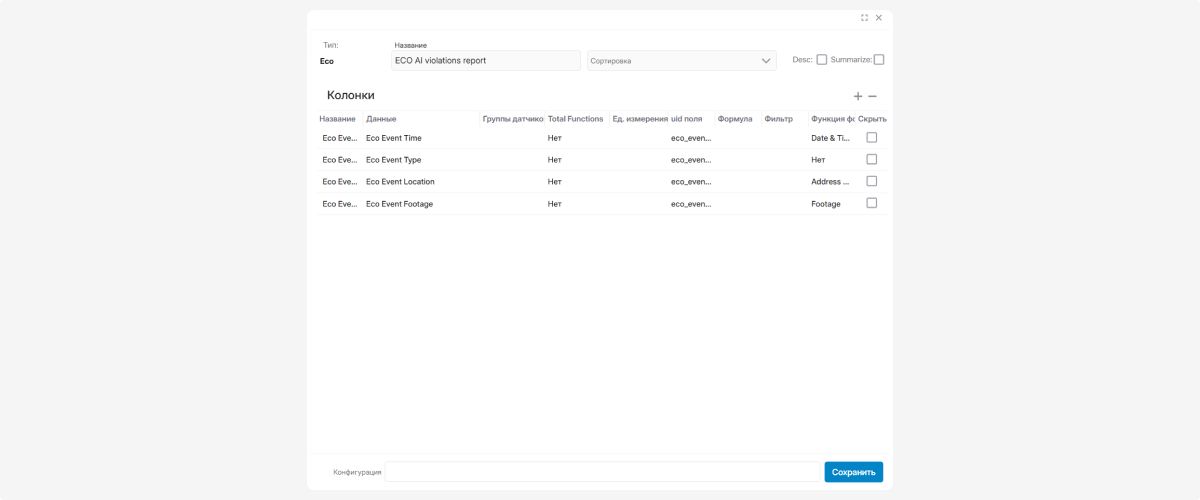1200x500 pixels.
Task: Select the Eco Event Footage data cell
Action: coord(400,204)
